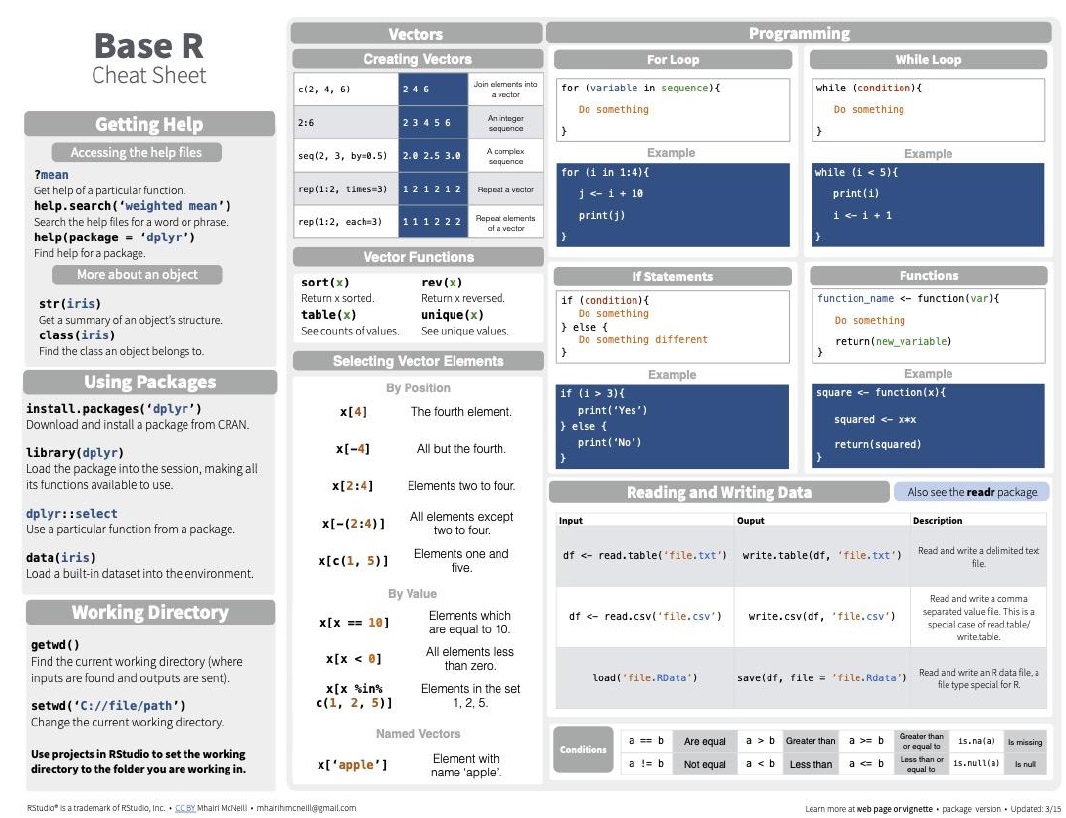Click the Working Directory section header
The width and height of the screenshot is (1066, 818).
coord(149,612)
